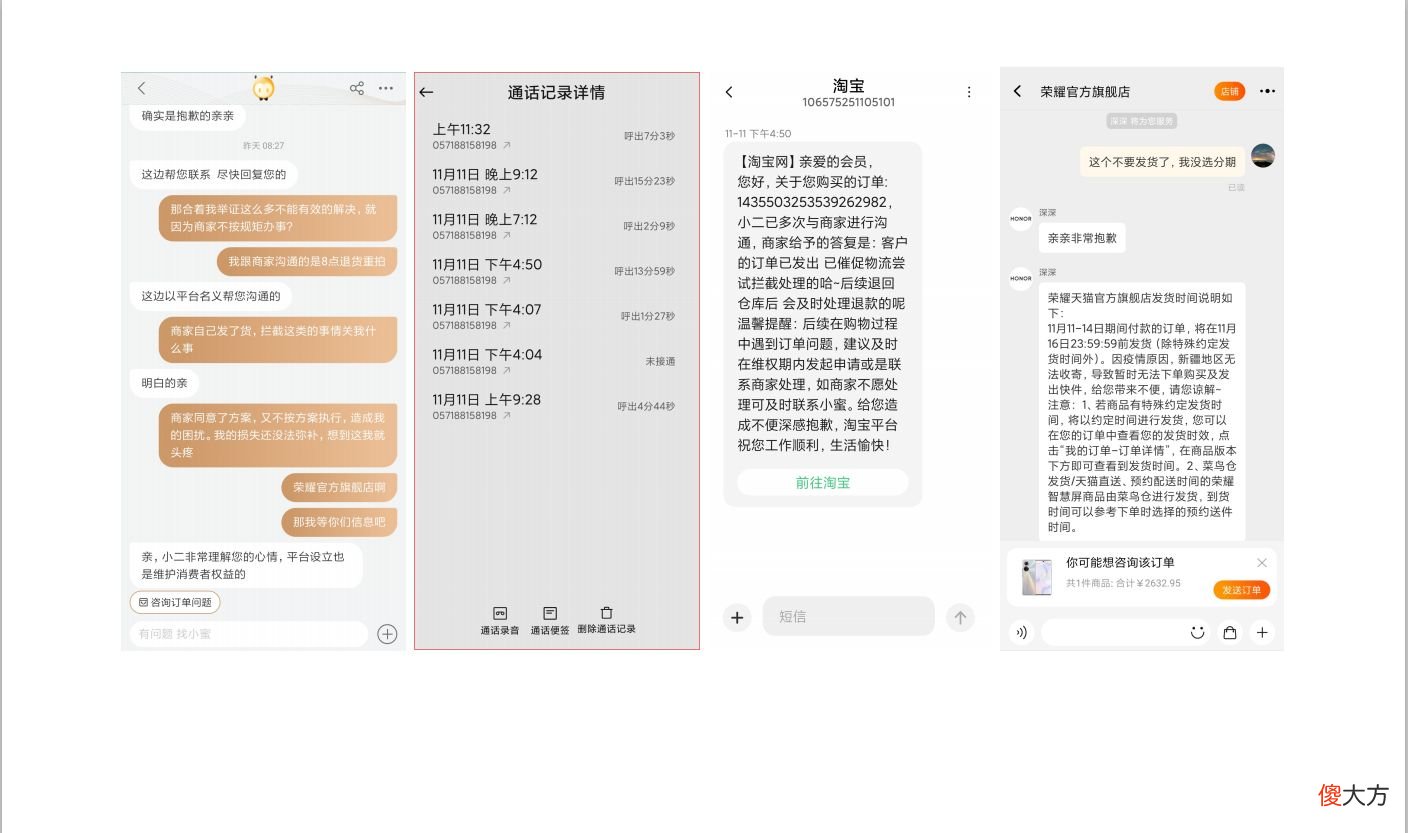Image resolution: width=1408 pixels, height=833 pixels.
Task: Tap the 确实是抱歉的亲亲 message bubble
Action: 187,116
